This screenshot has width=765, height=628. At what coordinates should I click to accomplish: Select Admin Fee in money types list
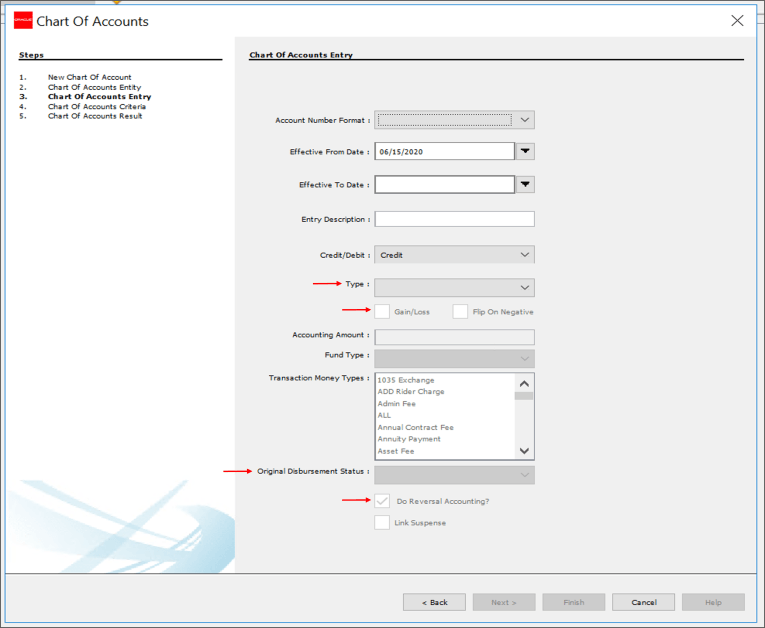pos(397,404)
